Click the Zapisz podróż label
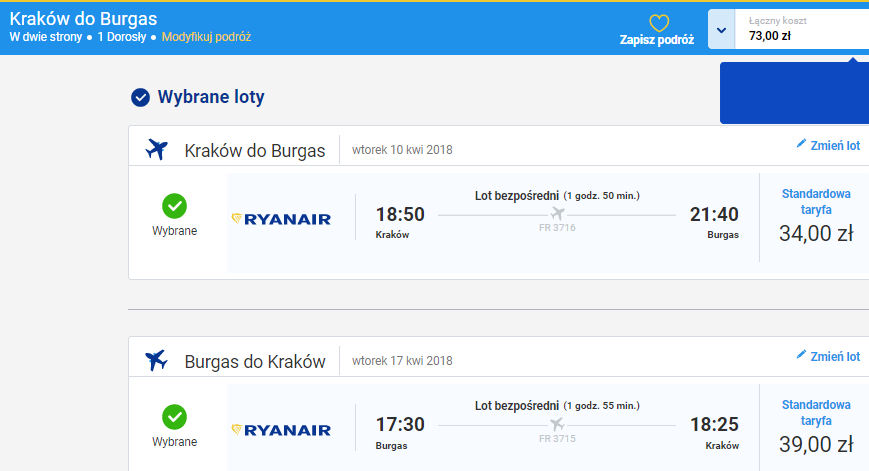This screenshot has width=869, height=471. tap(657, 40)
